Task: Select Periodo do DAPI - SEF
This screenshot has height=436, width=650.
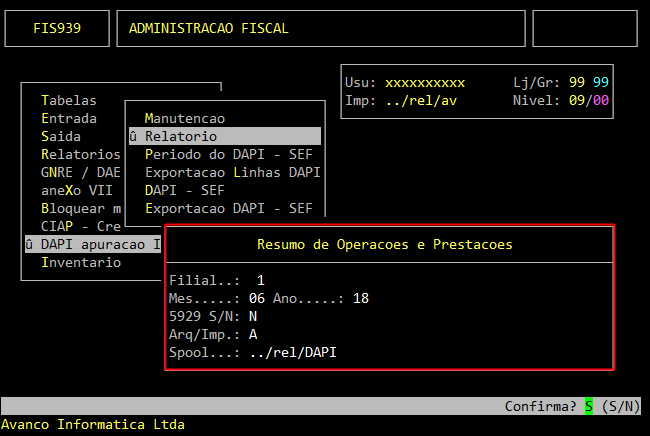Action: click(228, 154)
